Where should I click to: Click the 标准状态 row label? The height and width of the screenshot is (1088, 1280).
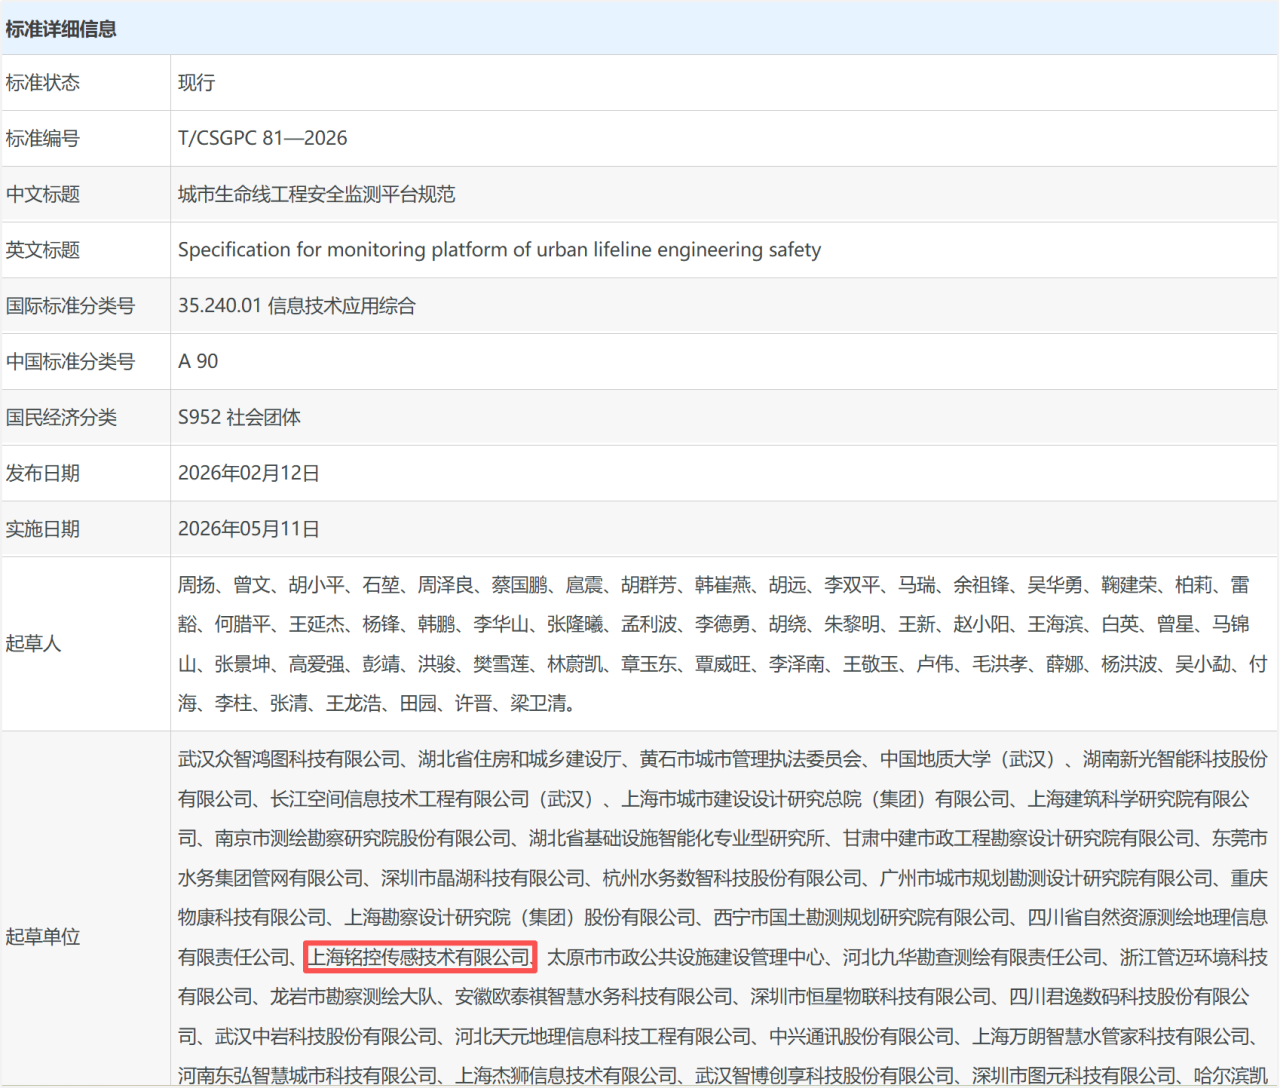coord(43,83)
